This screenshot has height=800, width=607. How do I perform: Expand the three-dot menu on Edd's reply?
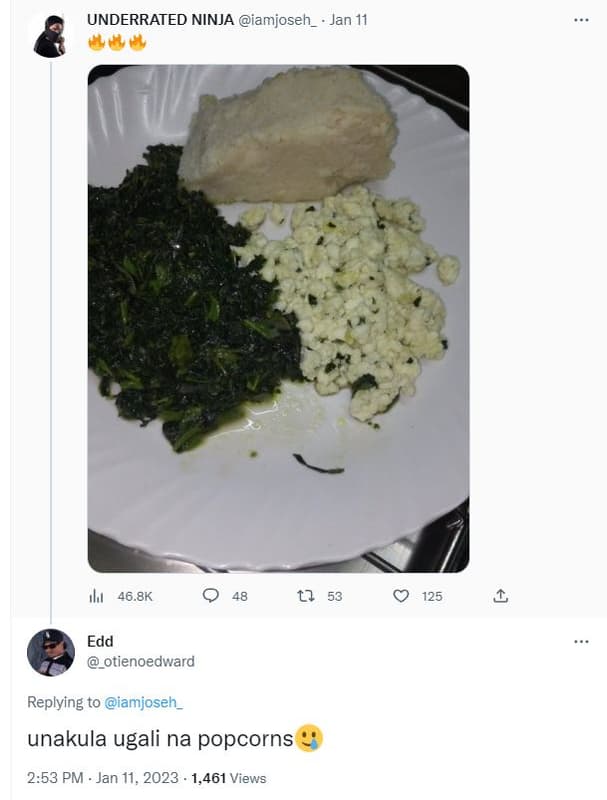[x=581, y=641]
